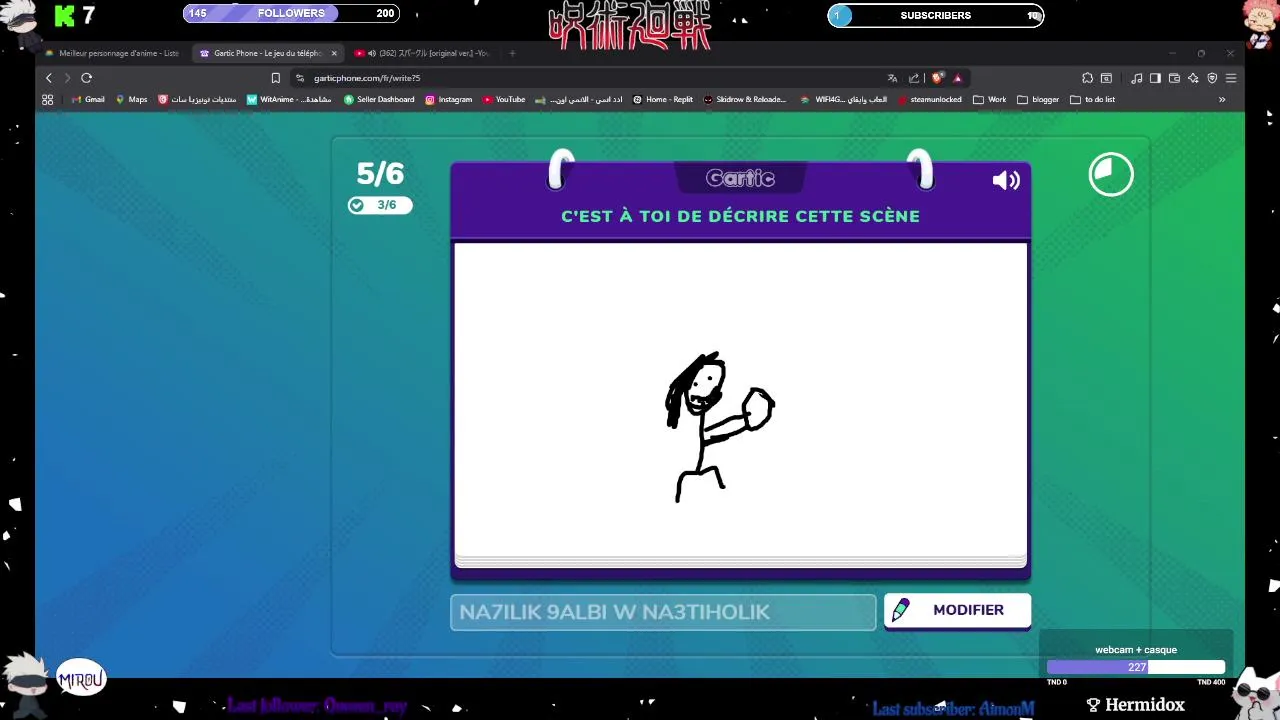
Task: Mute the Gartic Phone sound speaker icon
Action: pyautogui.click(x=1006, y=180)
